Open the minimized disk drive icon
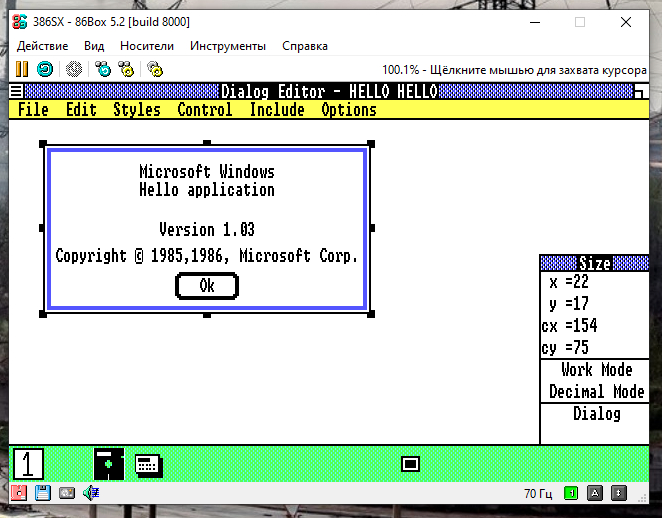This screenshot has width=662, height=518. (108, 463)
